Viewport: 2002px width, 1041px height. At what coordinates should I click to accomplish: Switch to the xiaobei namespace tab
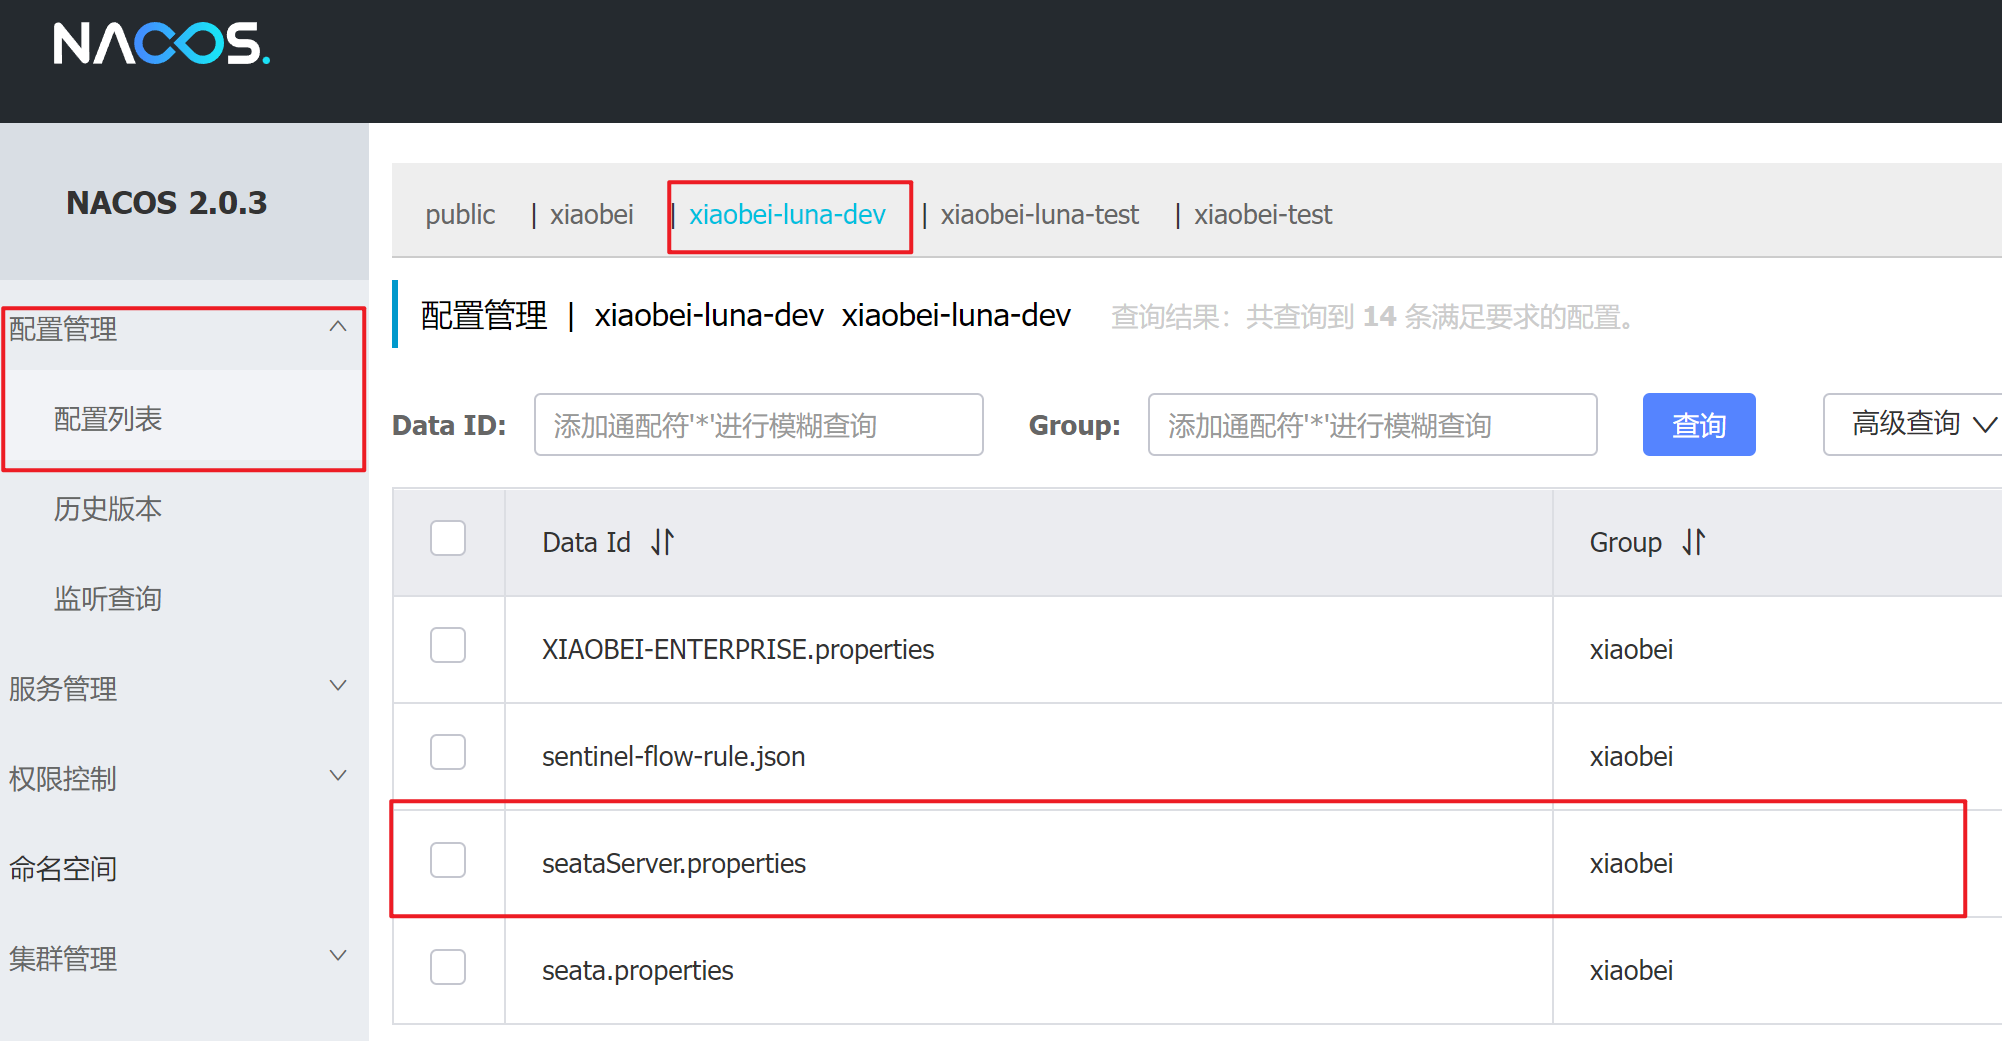(591, 215)
